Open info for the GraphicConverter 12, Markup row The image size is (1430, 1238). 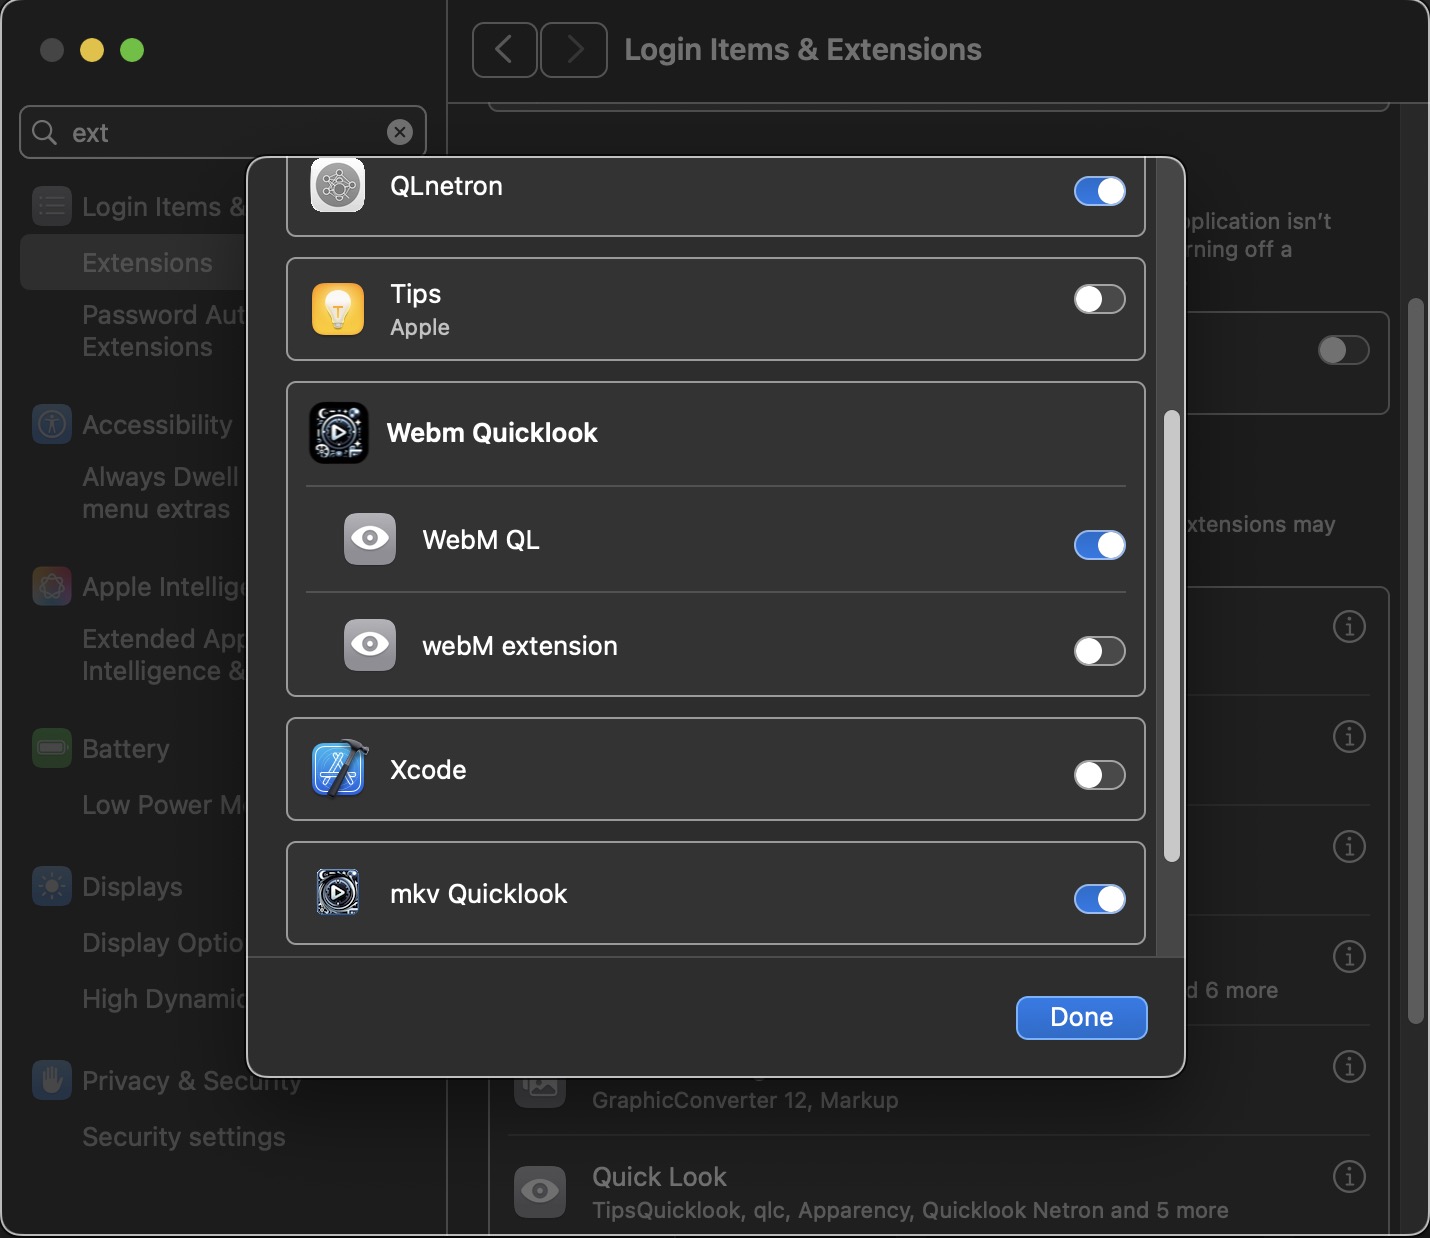1349,1067
